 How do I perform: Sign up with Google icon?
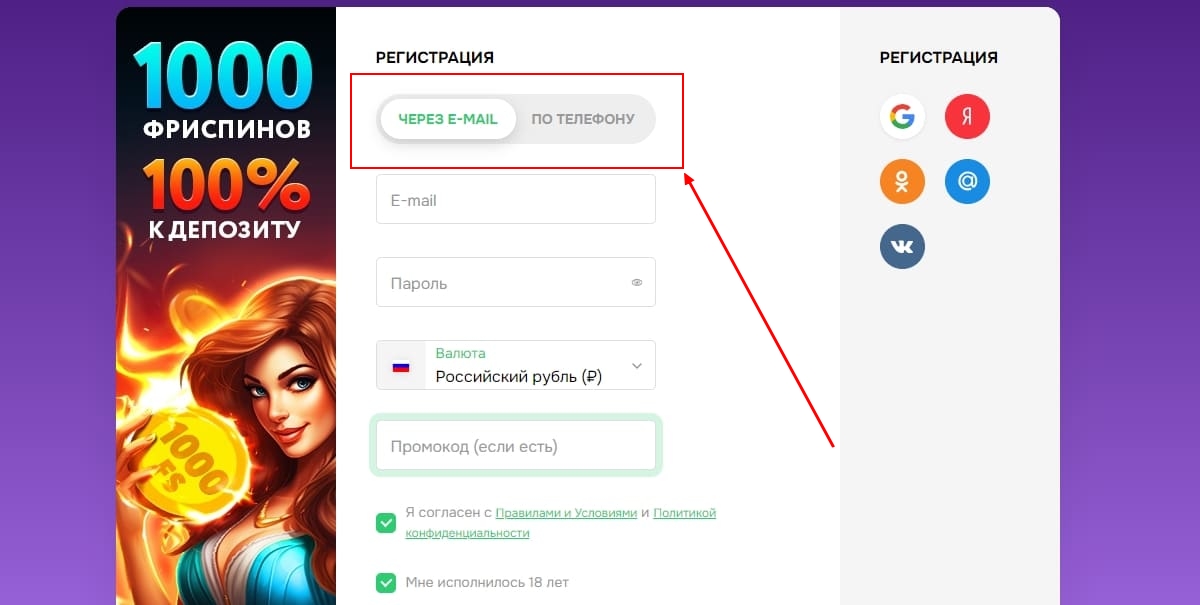(x=902, y=117)
